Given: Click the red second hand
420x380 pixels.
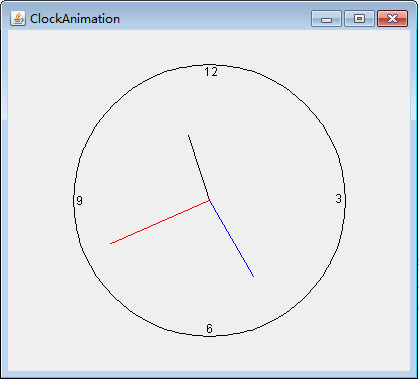Looking at the screenshot, I should click(160, 222).
